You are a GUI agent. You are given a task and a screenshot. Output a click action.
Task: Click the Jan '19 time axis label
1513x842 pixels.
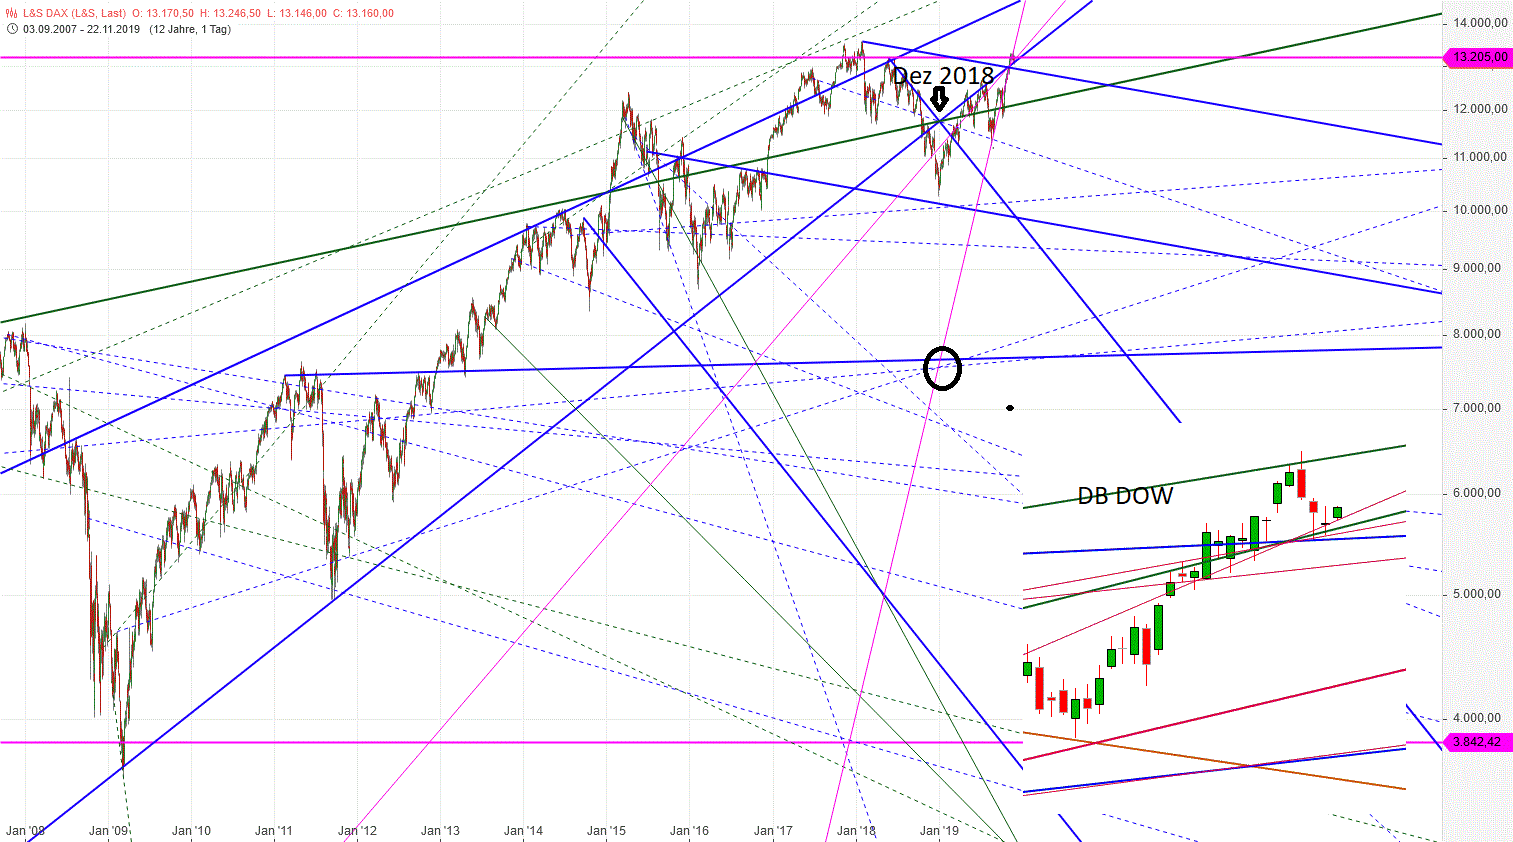[x=940, y=831]
